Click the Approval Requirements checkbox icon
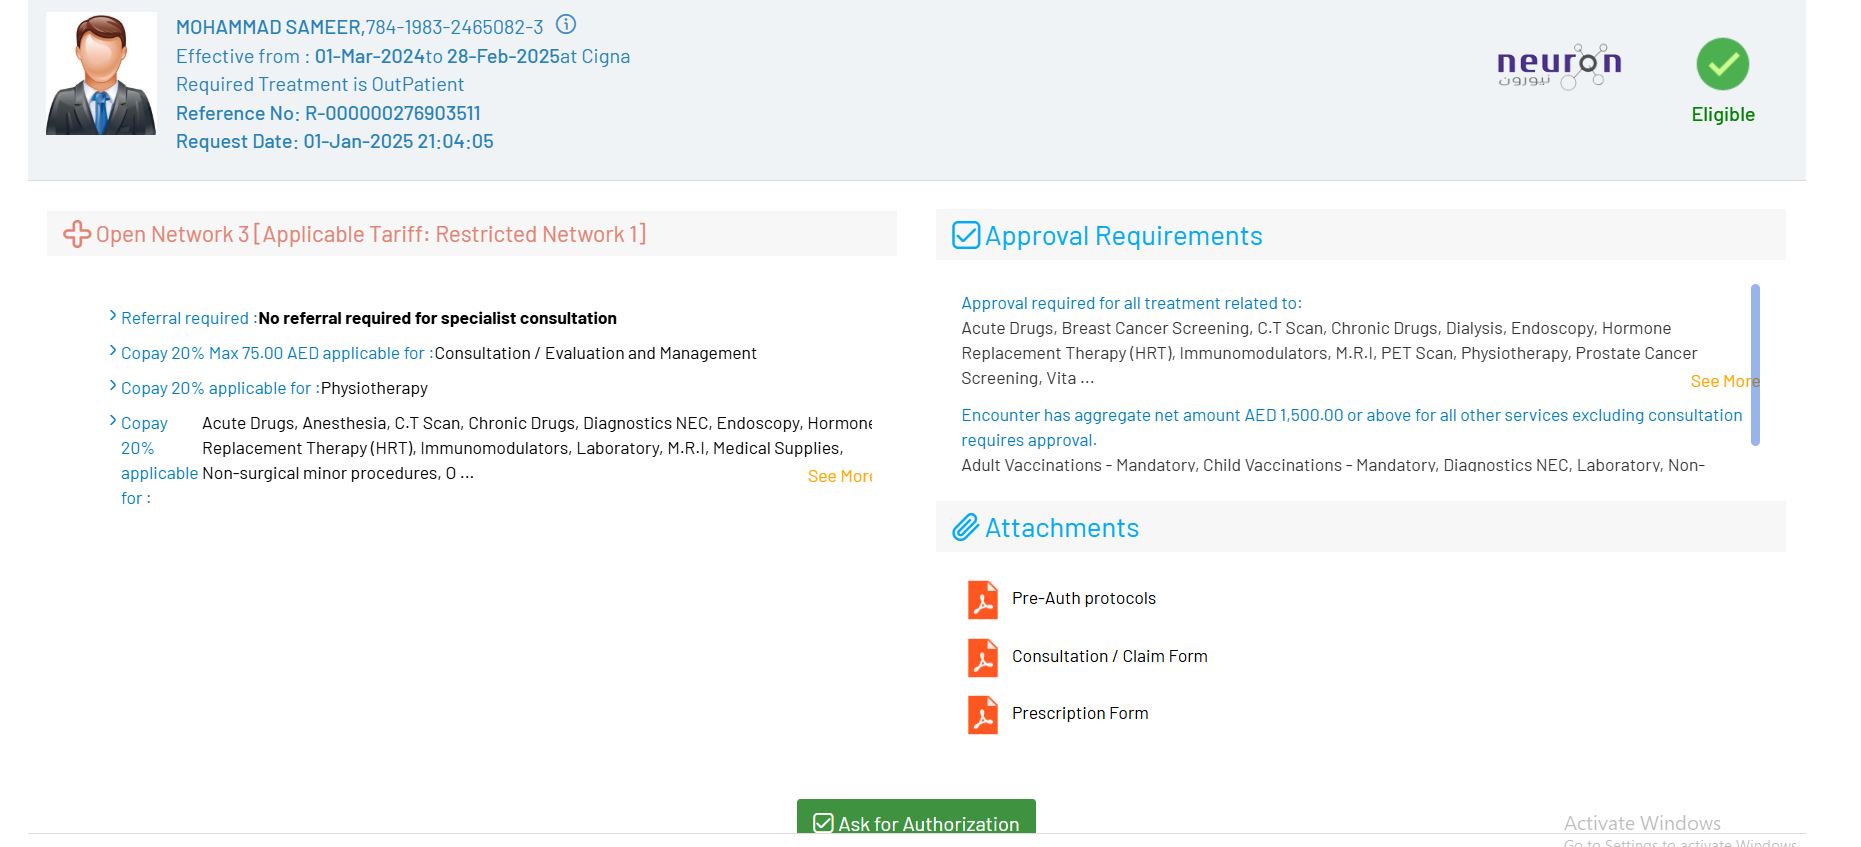The image size is (1861, 847). click(966, 236)
